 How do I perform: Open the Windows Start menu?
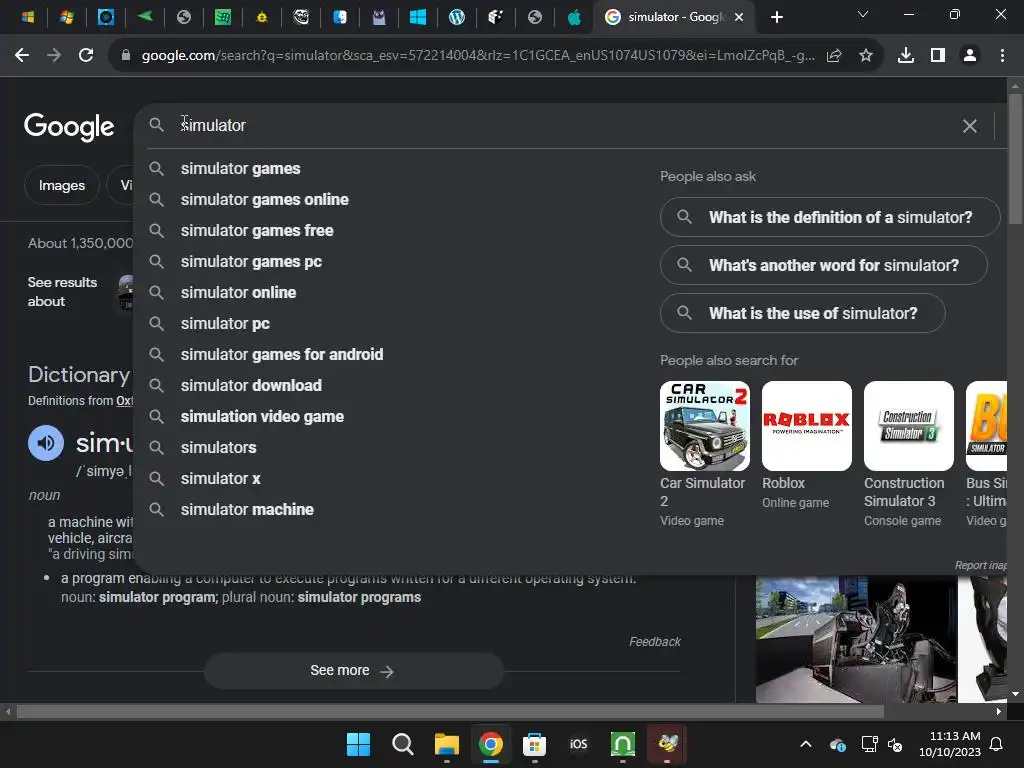click(x=358, y=744)
